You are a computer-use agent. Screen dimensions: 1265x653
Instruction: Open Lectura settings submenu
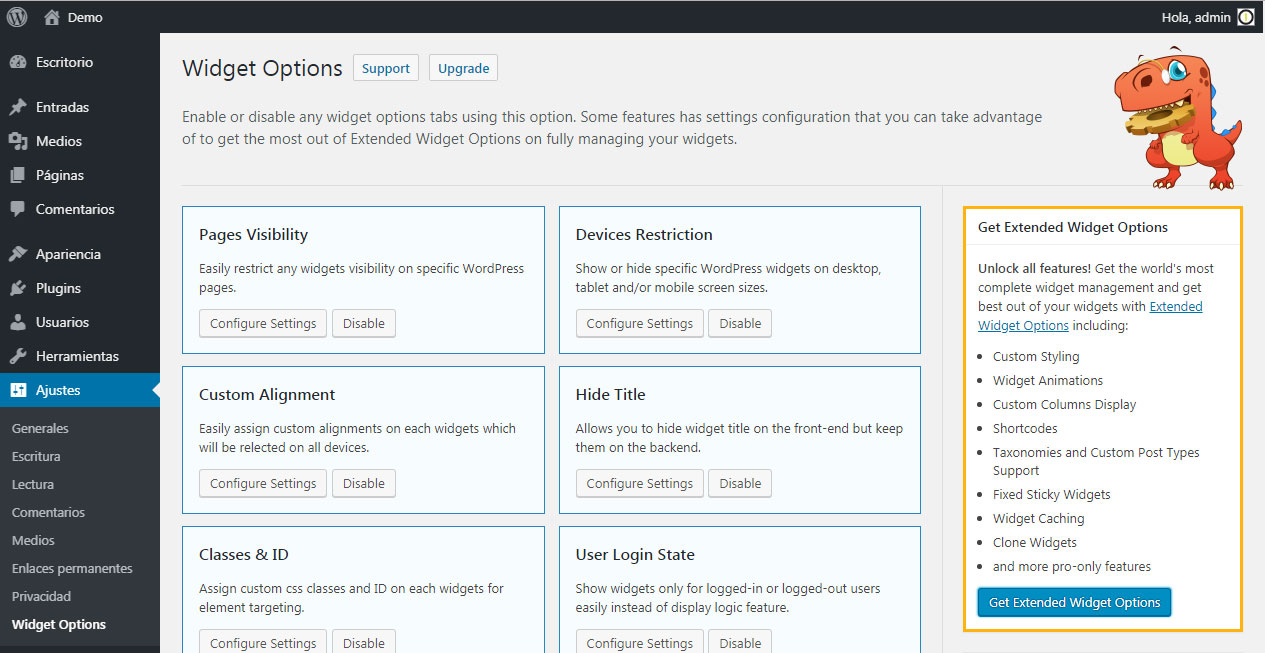click(x=33, y=484)
